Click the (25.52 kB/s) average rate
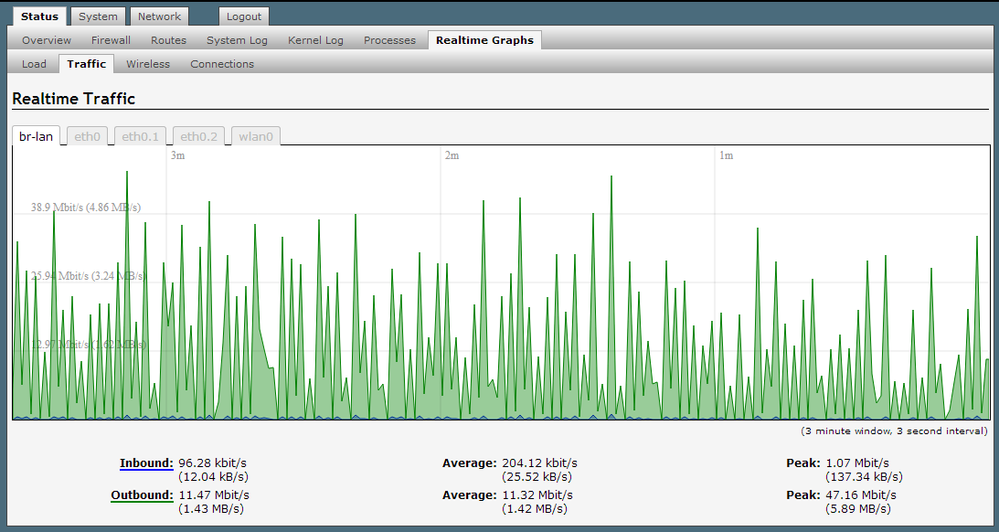Image resolution: width=999 pixels, height=532 pixels. click(537, 477)
